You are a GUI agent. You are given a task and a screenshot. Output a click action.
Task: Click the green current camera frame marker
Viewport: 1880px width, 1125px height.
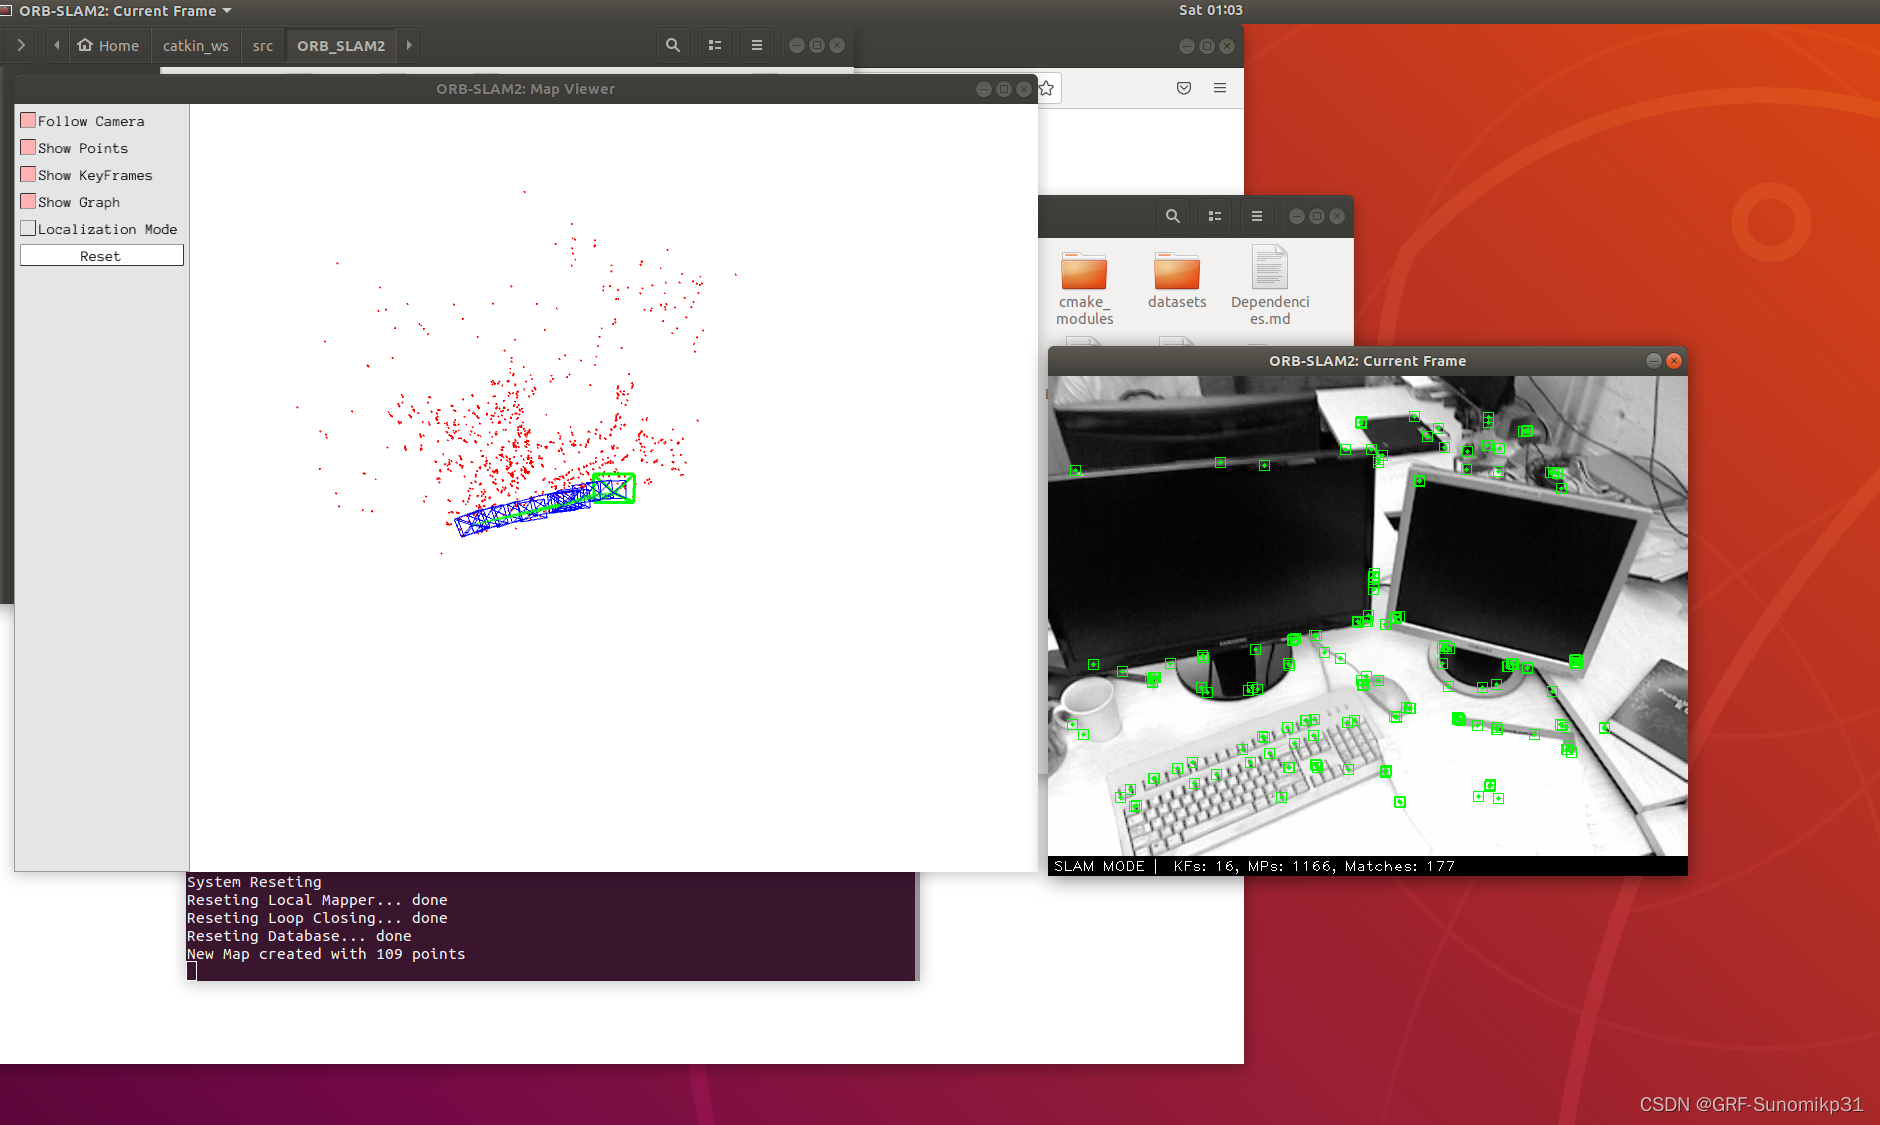click(614, 488)
